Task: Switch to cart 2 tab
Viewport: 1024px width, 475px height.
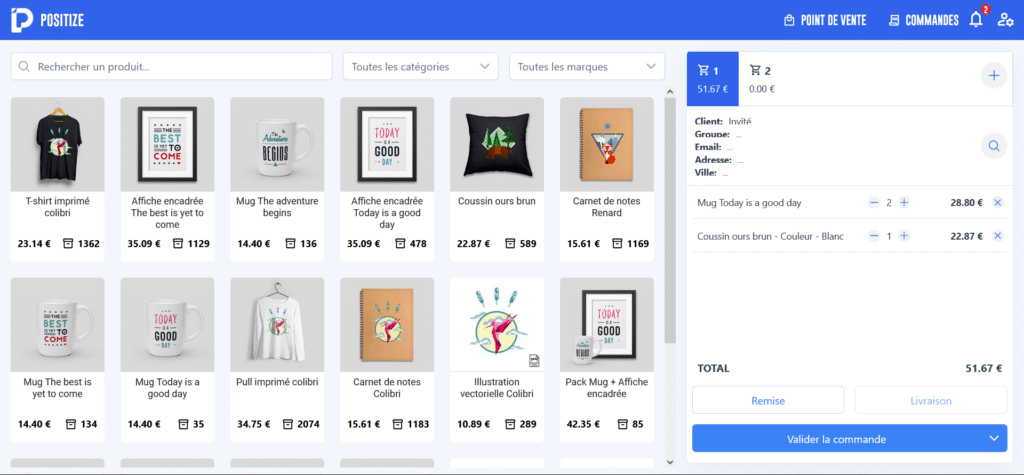Action: point(762,79)
